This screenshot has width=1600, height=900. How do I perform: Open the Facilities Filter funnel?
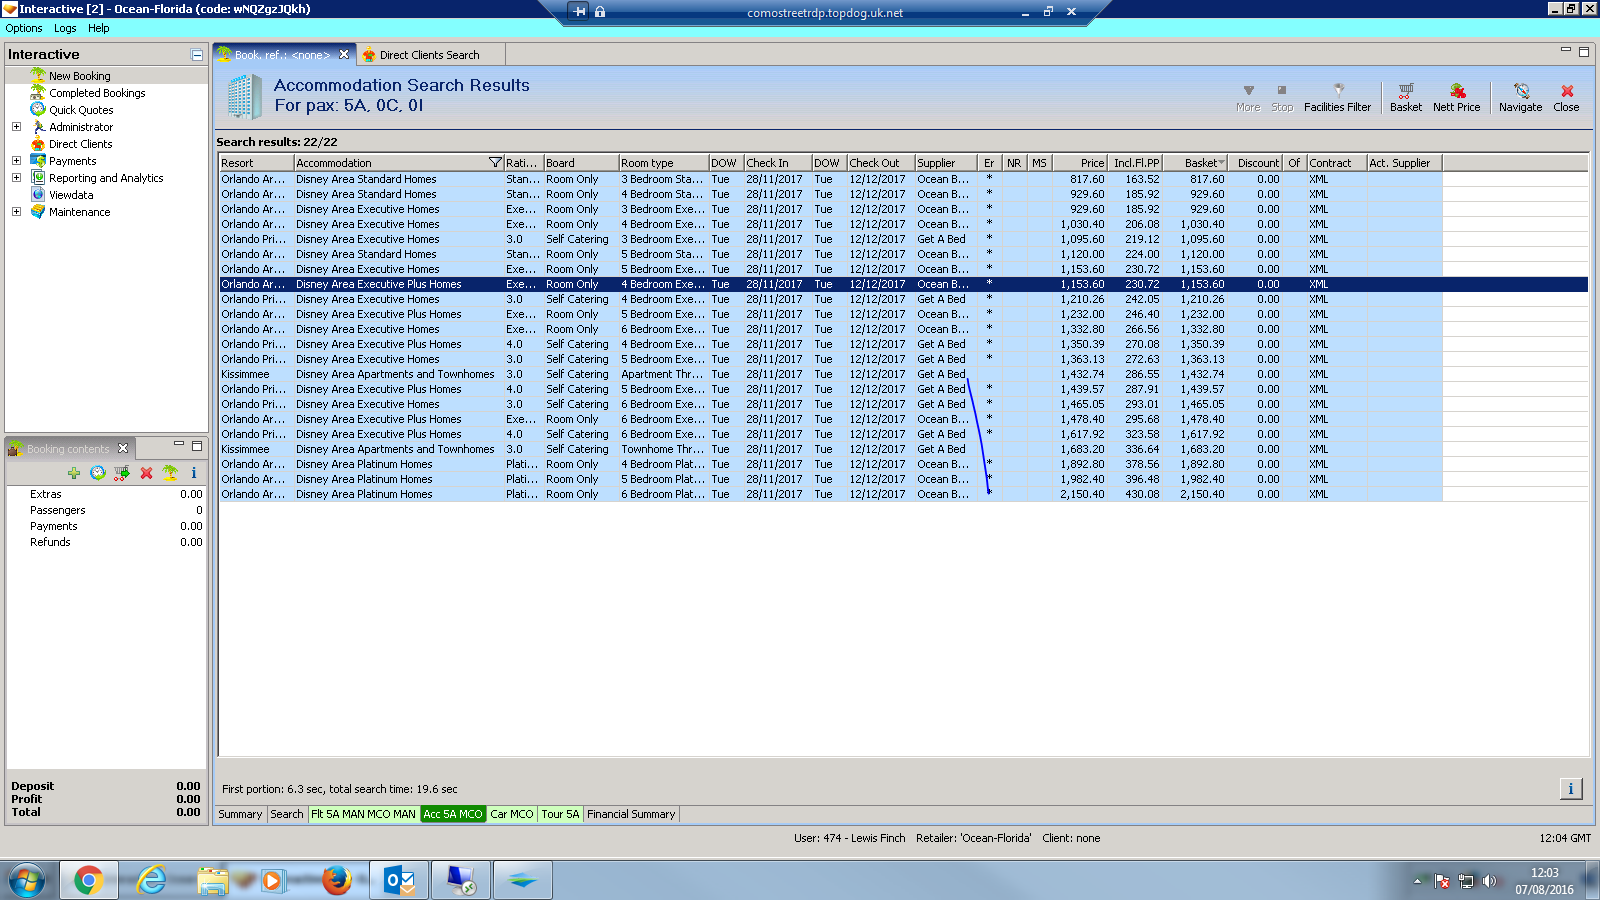point(1338,98)
